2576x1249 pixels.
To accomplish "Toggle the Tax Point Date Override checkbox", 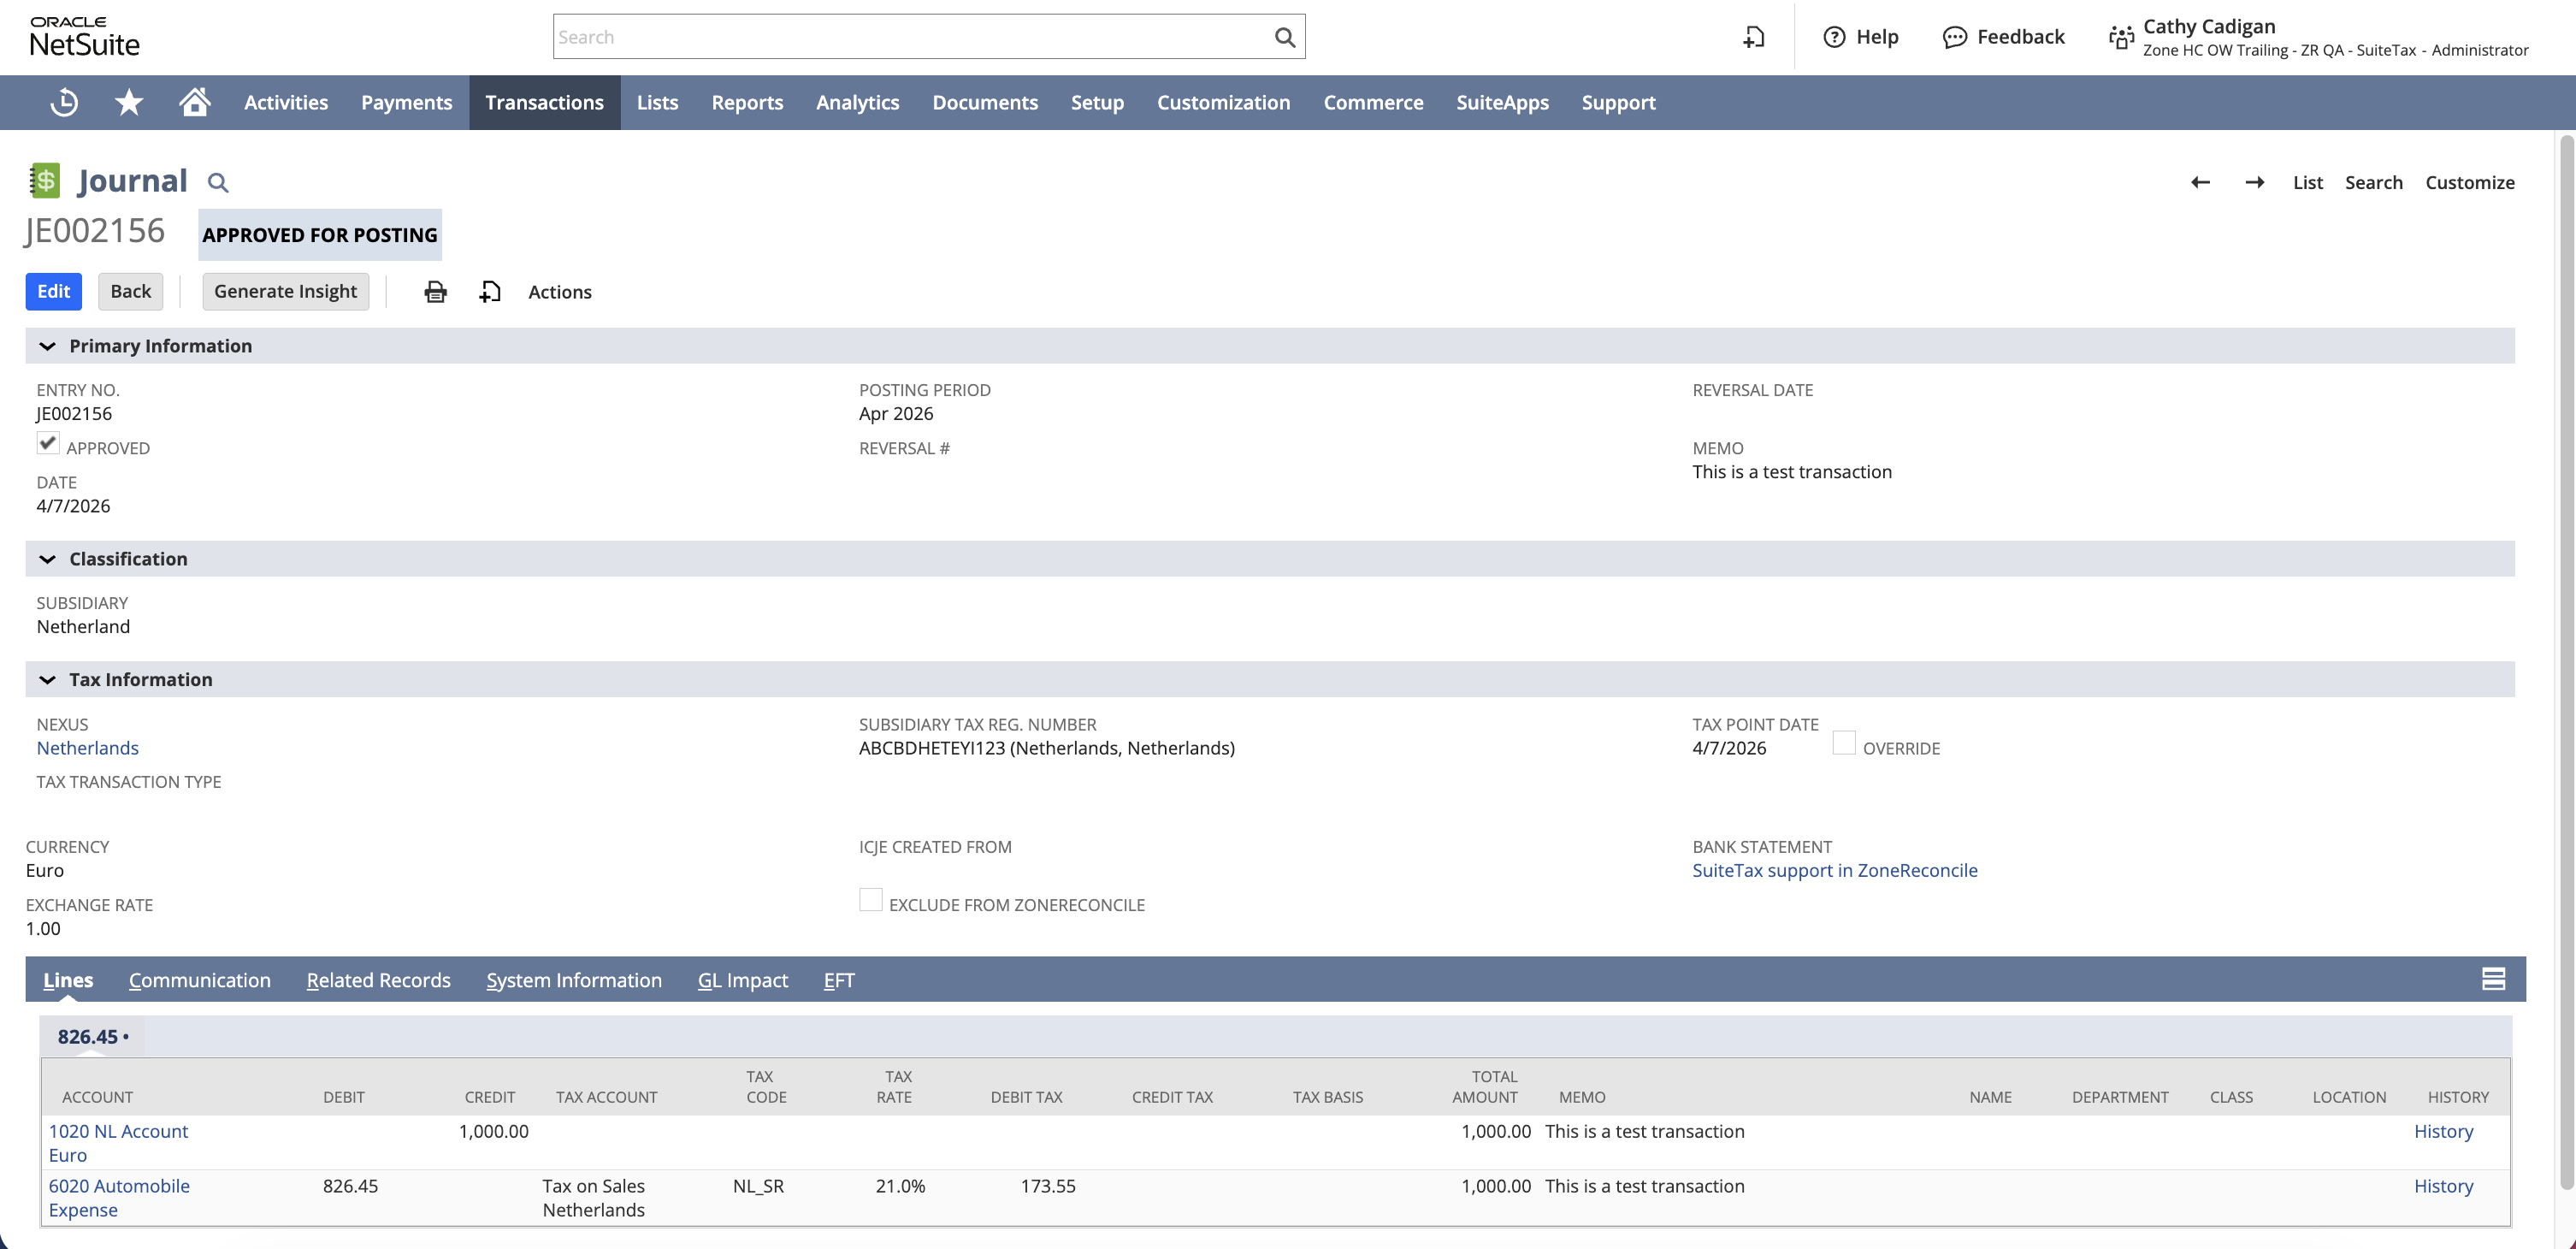I will [1844, 743].
